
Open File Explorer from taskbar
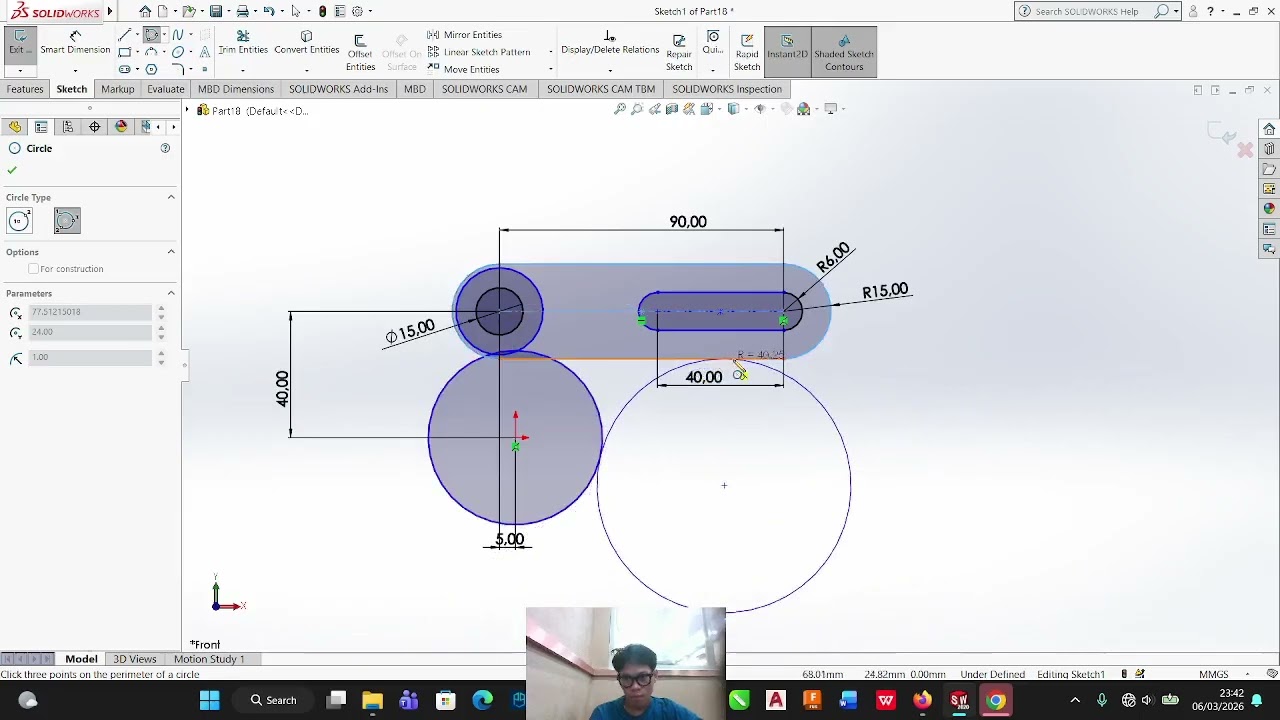point(372,700)
